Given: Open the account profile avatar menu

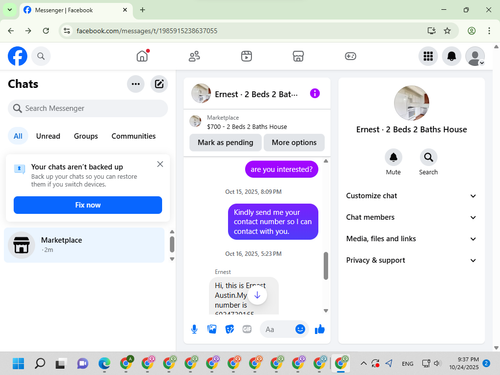Looking at the screenshot, I should click(475, 56).
